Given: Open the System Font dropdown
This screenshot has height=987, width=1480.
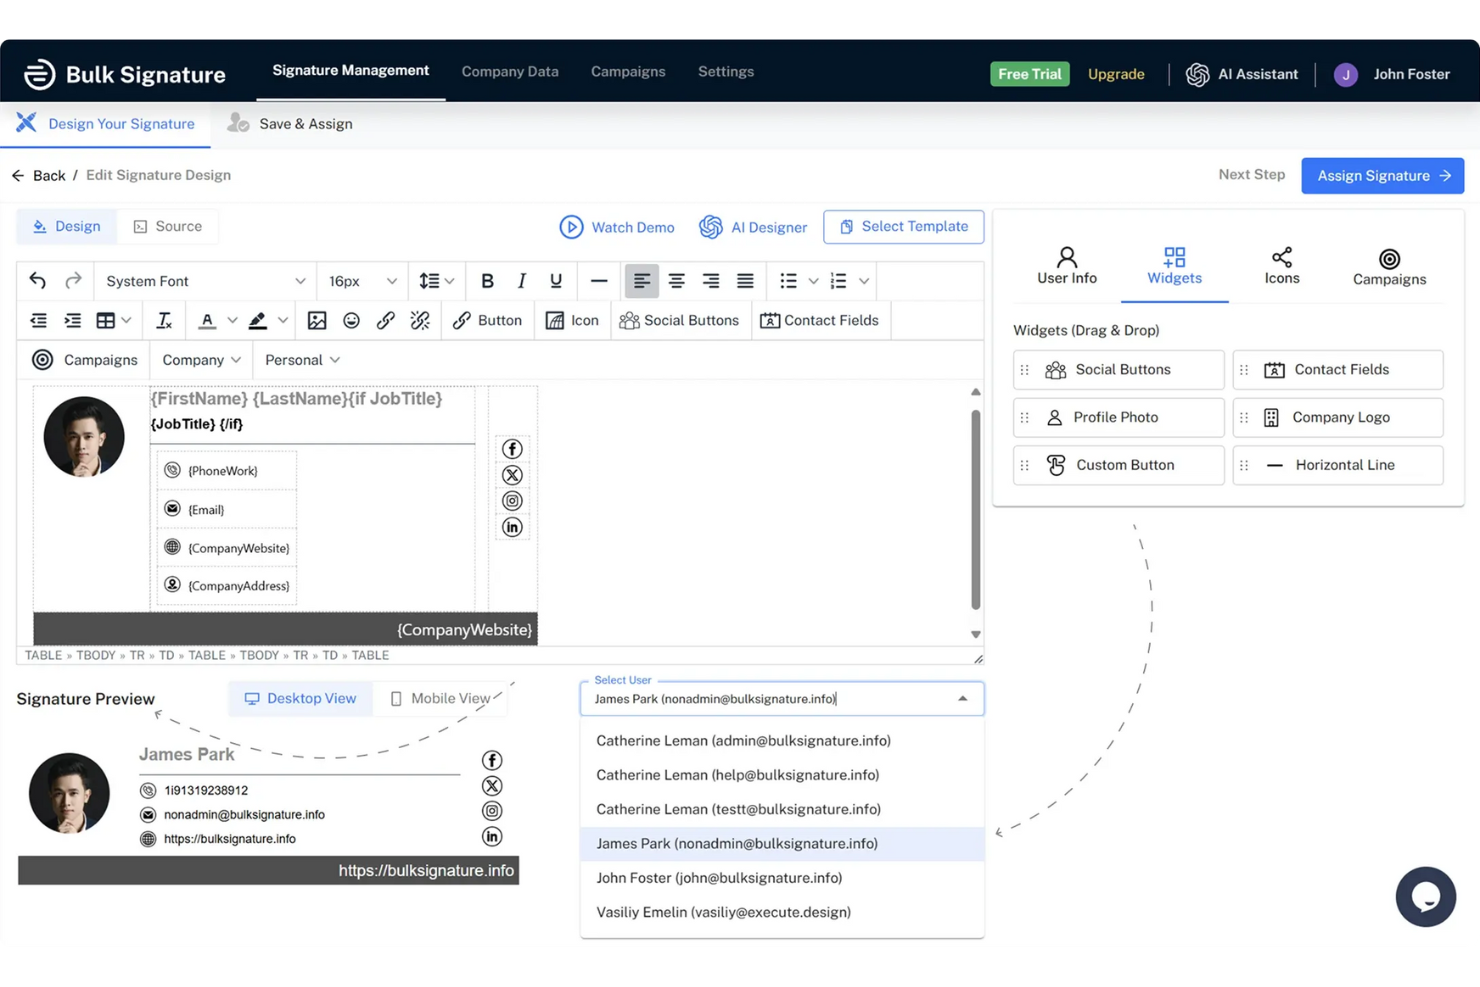Looking at the screenshot, I should tap(205, 281).
